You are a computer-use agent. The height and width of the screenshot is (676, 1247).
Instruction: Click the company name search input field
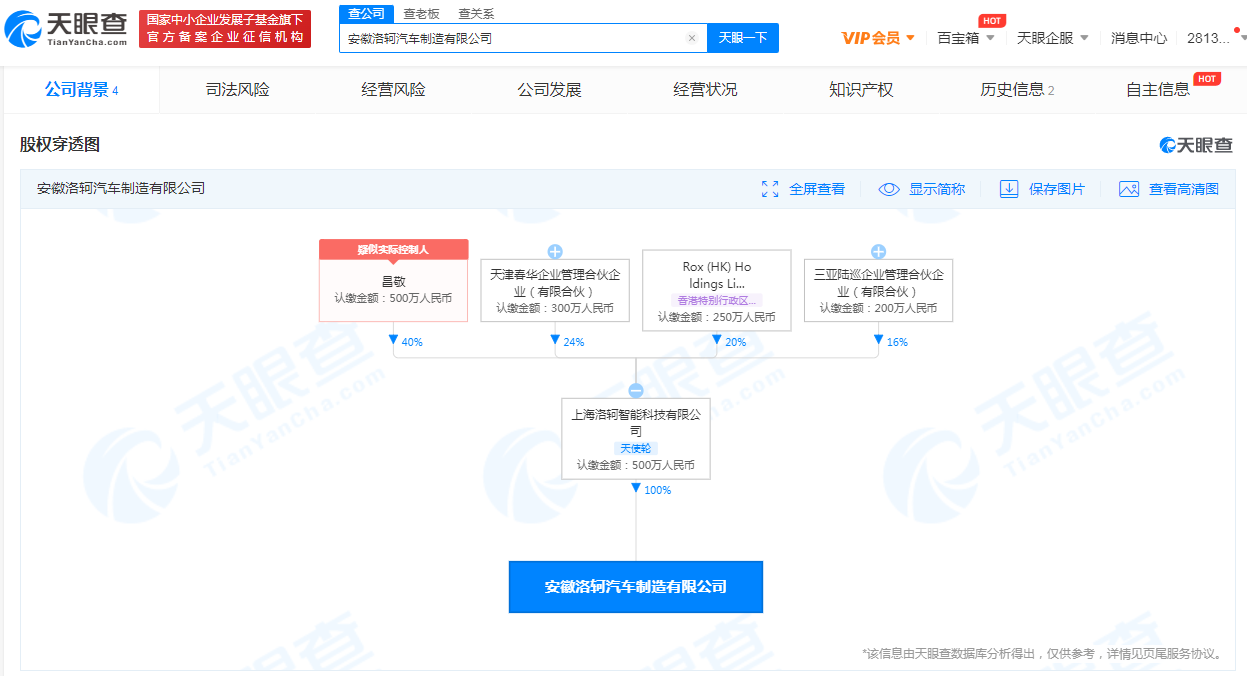(x=510, y=39)
